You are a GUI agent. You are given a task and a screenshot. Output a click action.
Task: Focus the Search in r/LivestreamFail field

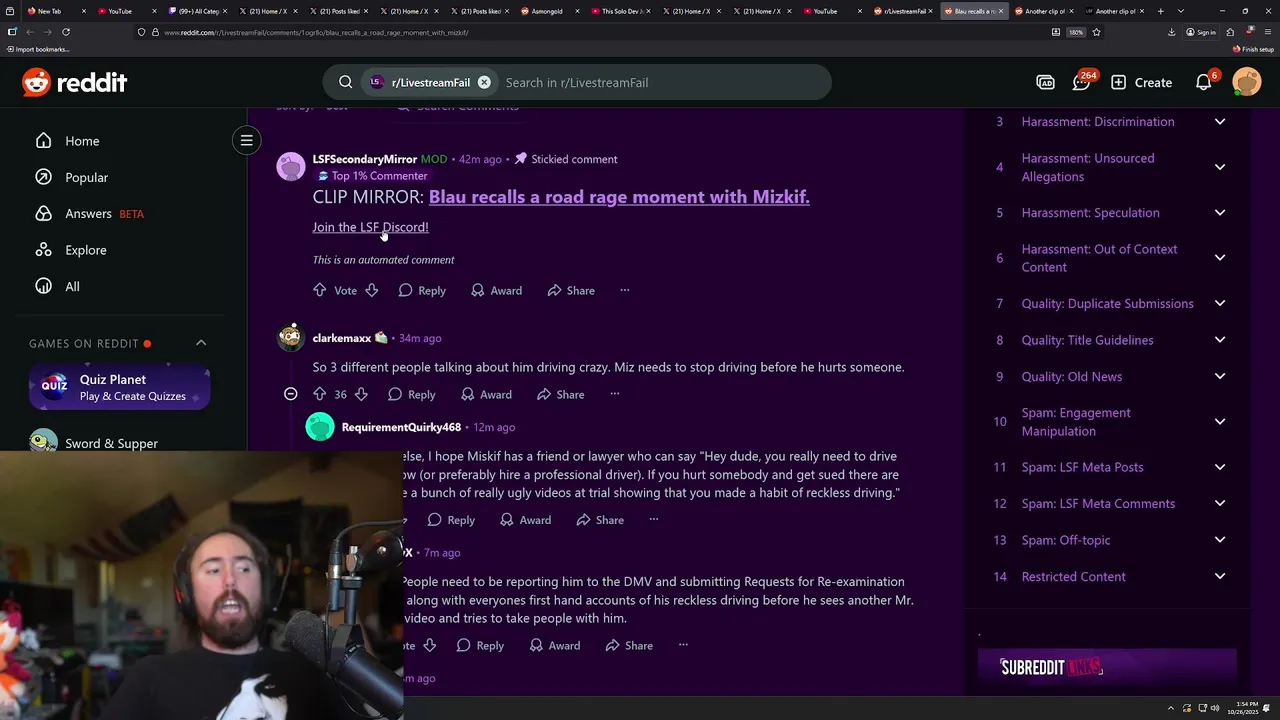(x=660, y=82)
